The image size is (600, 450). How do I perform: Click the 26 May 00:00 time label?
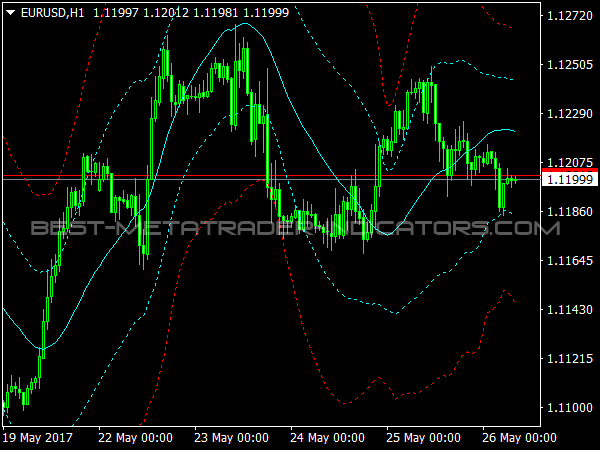pos(520,438)
